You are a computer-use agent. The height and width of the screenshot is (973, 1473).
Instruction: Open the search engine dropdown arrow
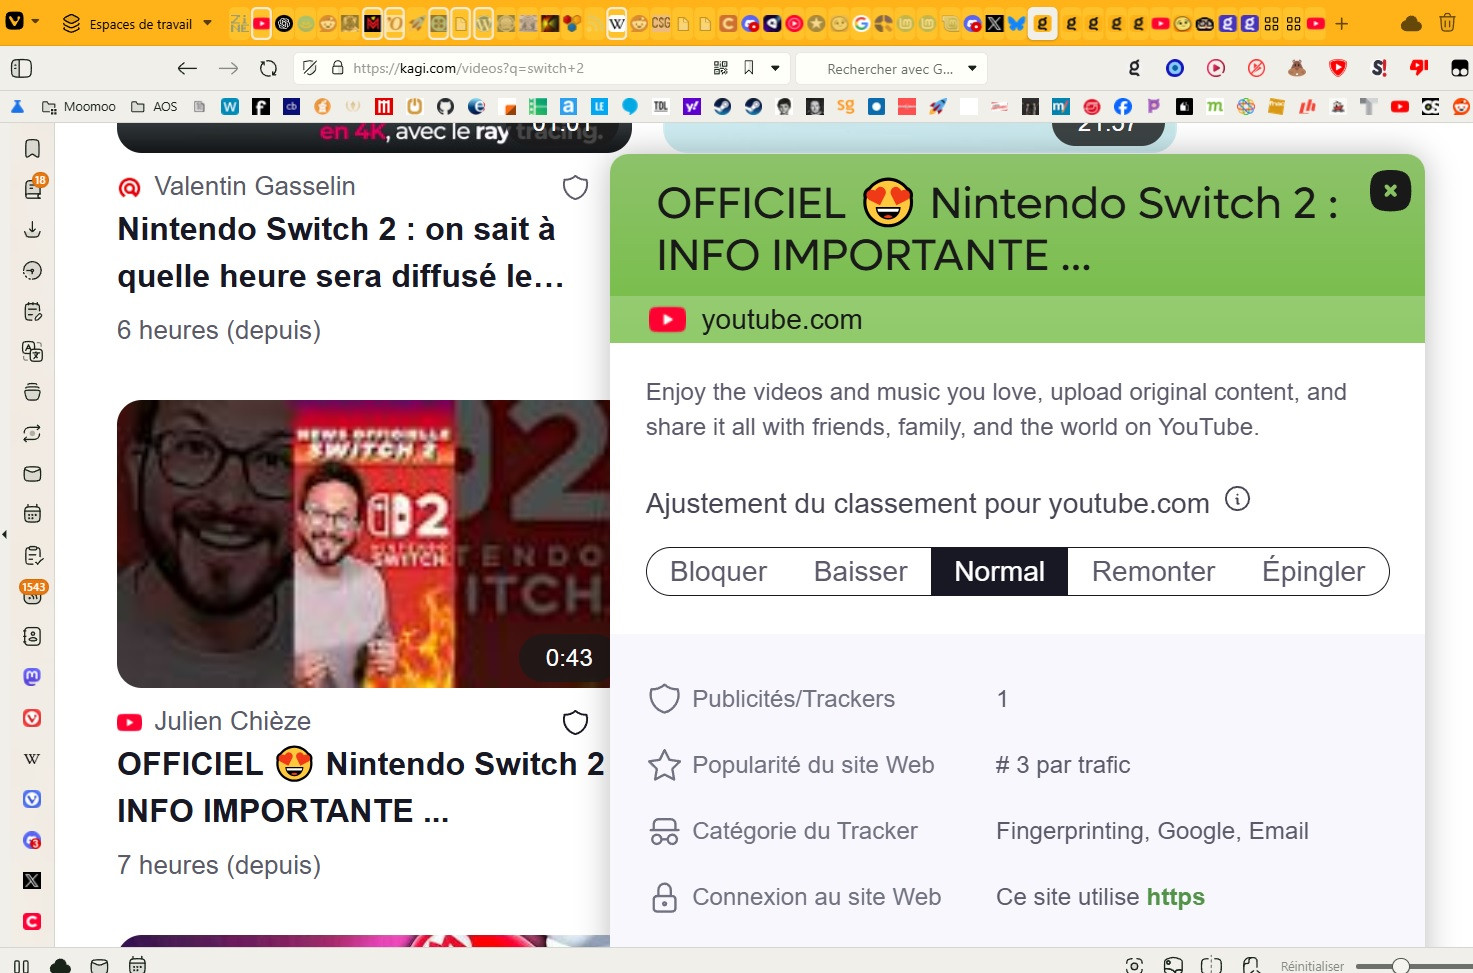(972, 69)
